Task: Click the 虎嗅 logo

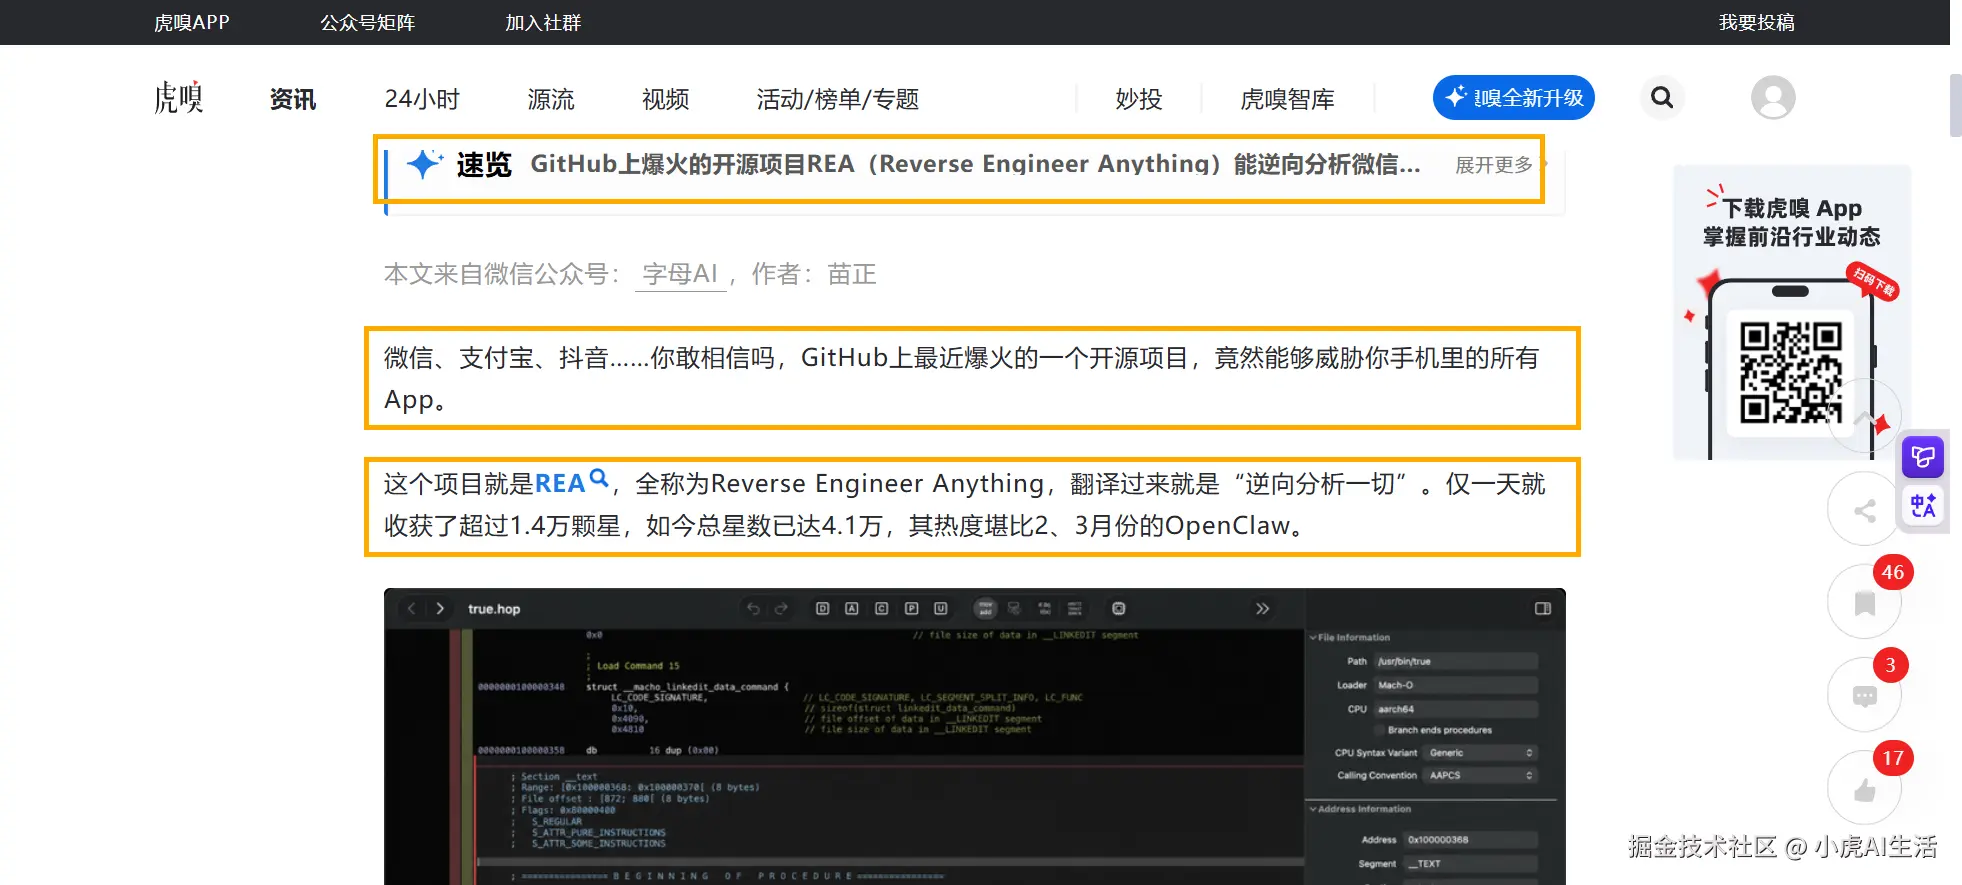Action: tap(179, 98)
